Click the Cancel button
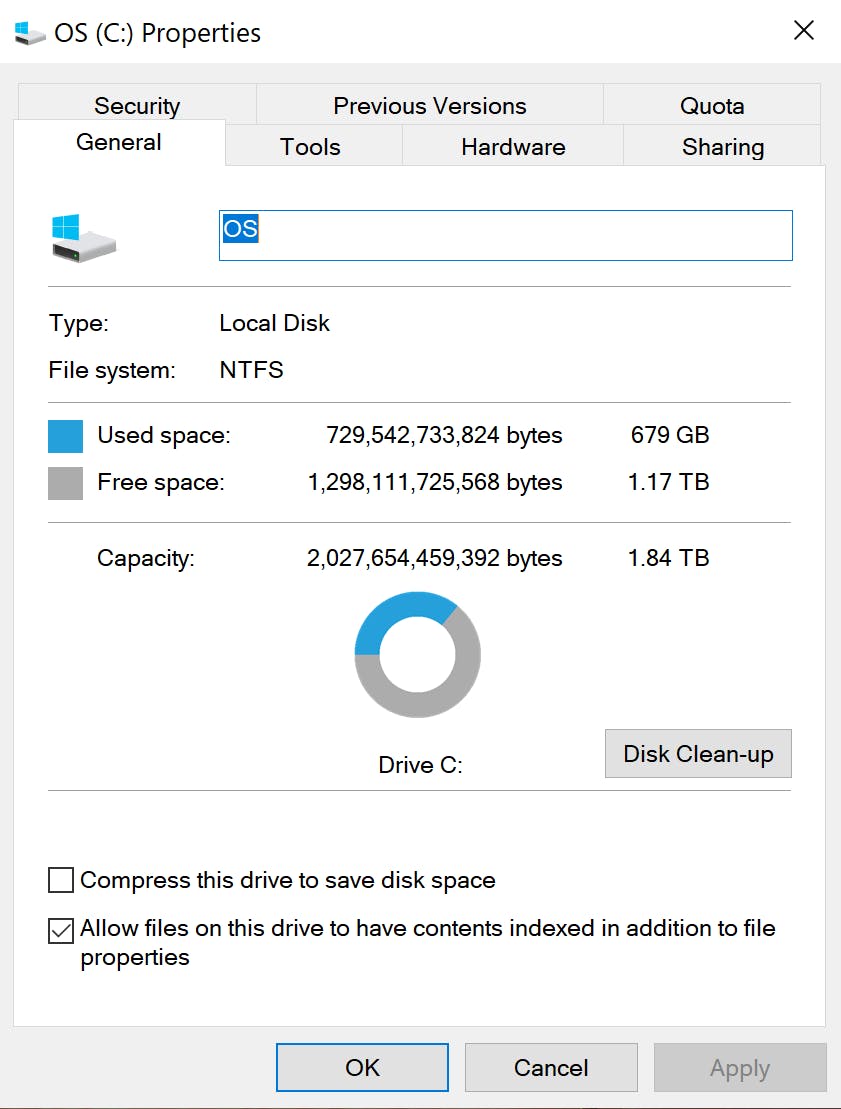This screenshot has height=1109, width=841. tap(551, 1068)
